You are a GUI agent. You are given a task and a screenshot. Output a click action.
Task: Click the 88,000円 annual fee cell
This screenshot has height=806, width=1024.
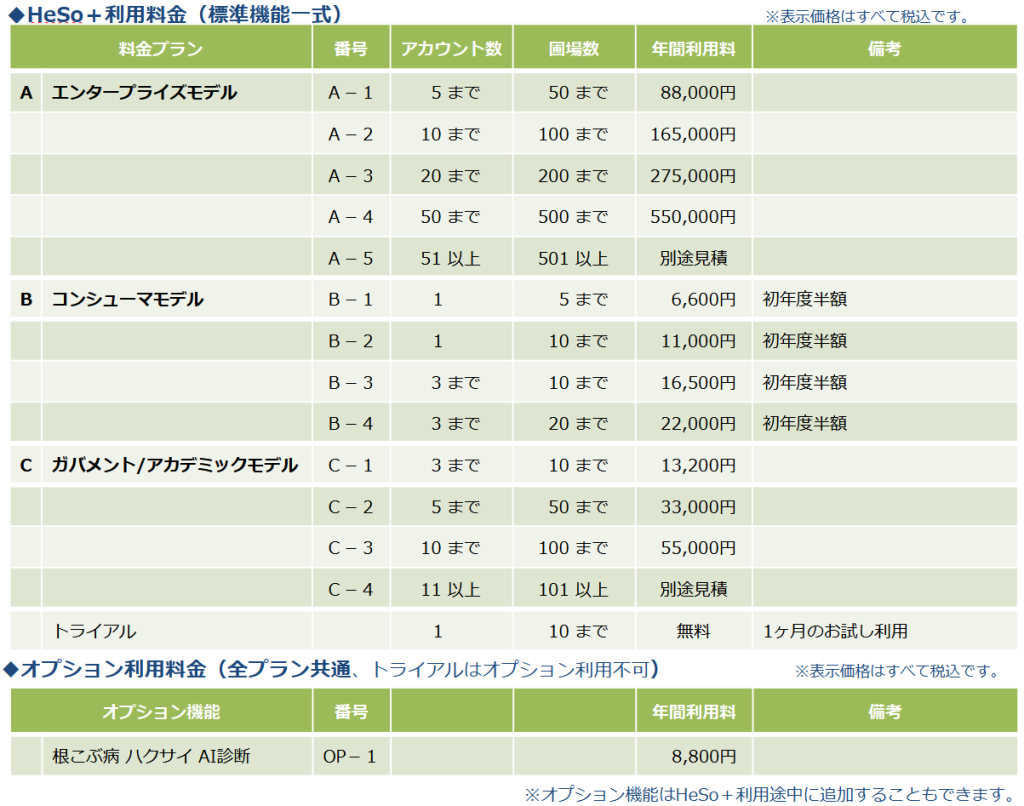click(698, 93)
